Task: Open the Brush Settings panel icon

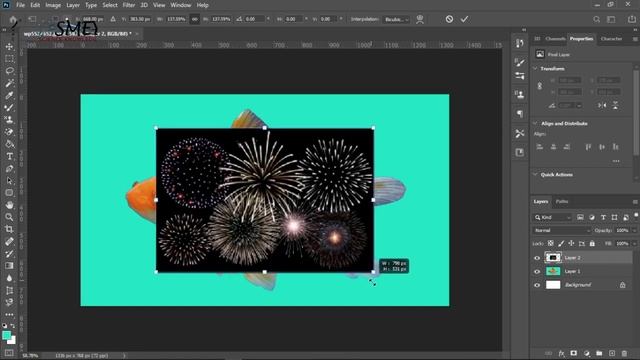Action: (520, 62)
